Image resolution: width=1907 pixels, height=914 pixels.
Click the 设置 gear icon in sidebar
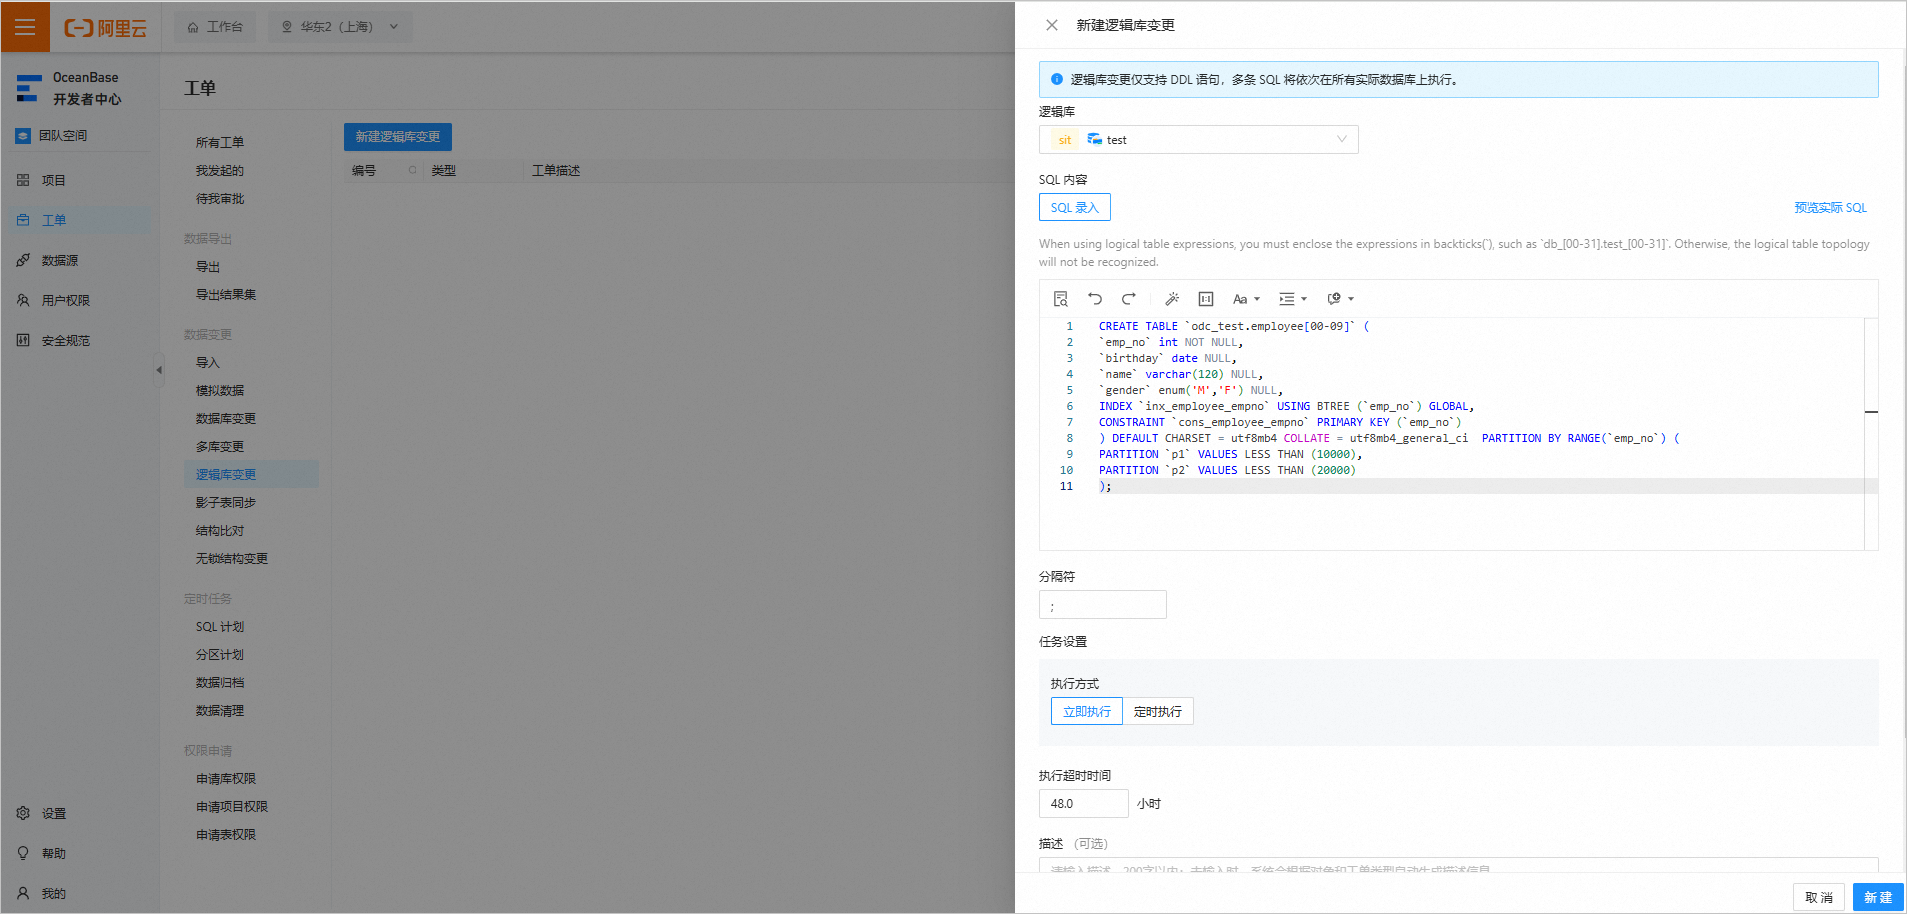[x=23, y=813]
